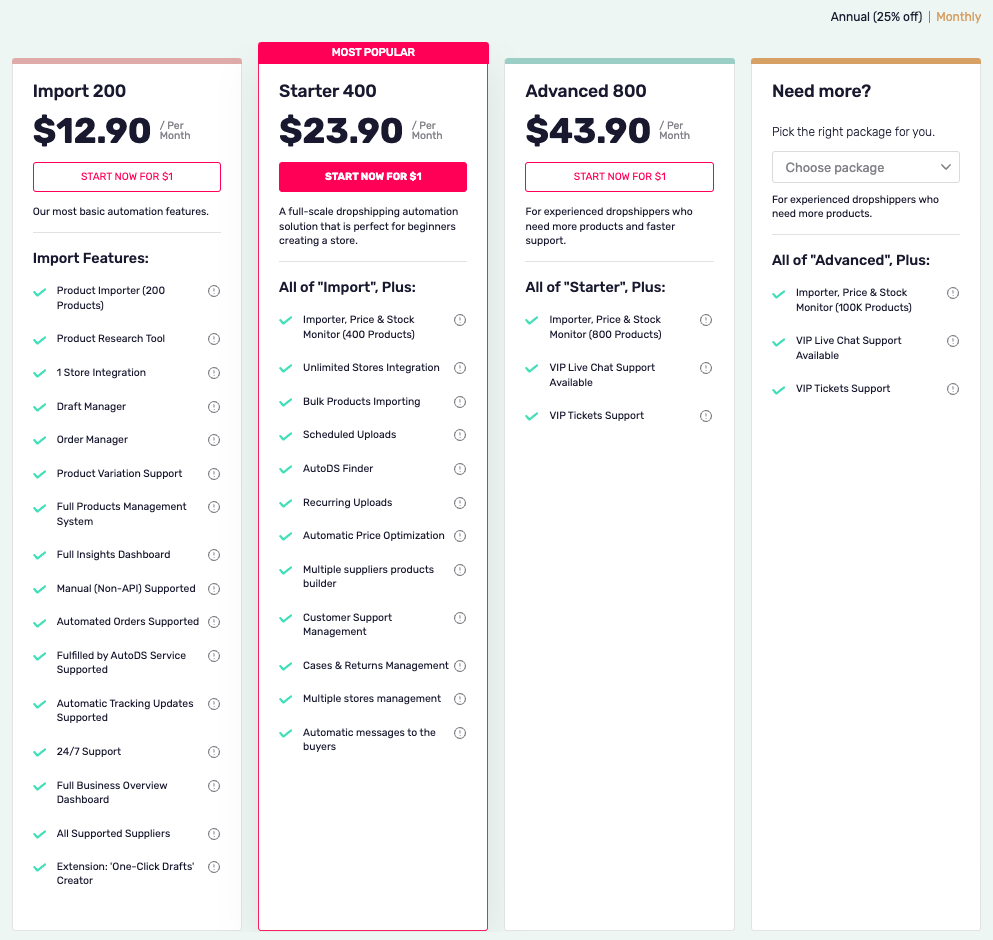Open tooltip icon for Scheduled Uploads
The width and height of the screenshot is (993, 940).
point(459,434)
